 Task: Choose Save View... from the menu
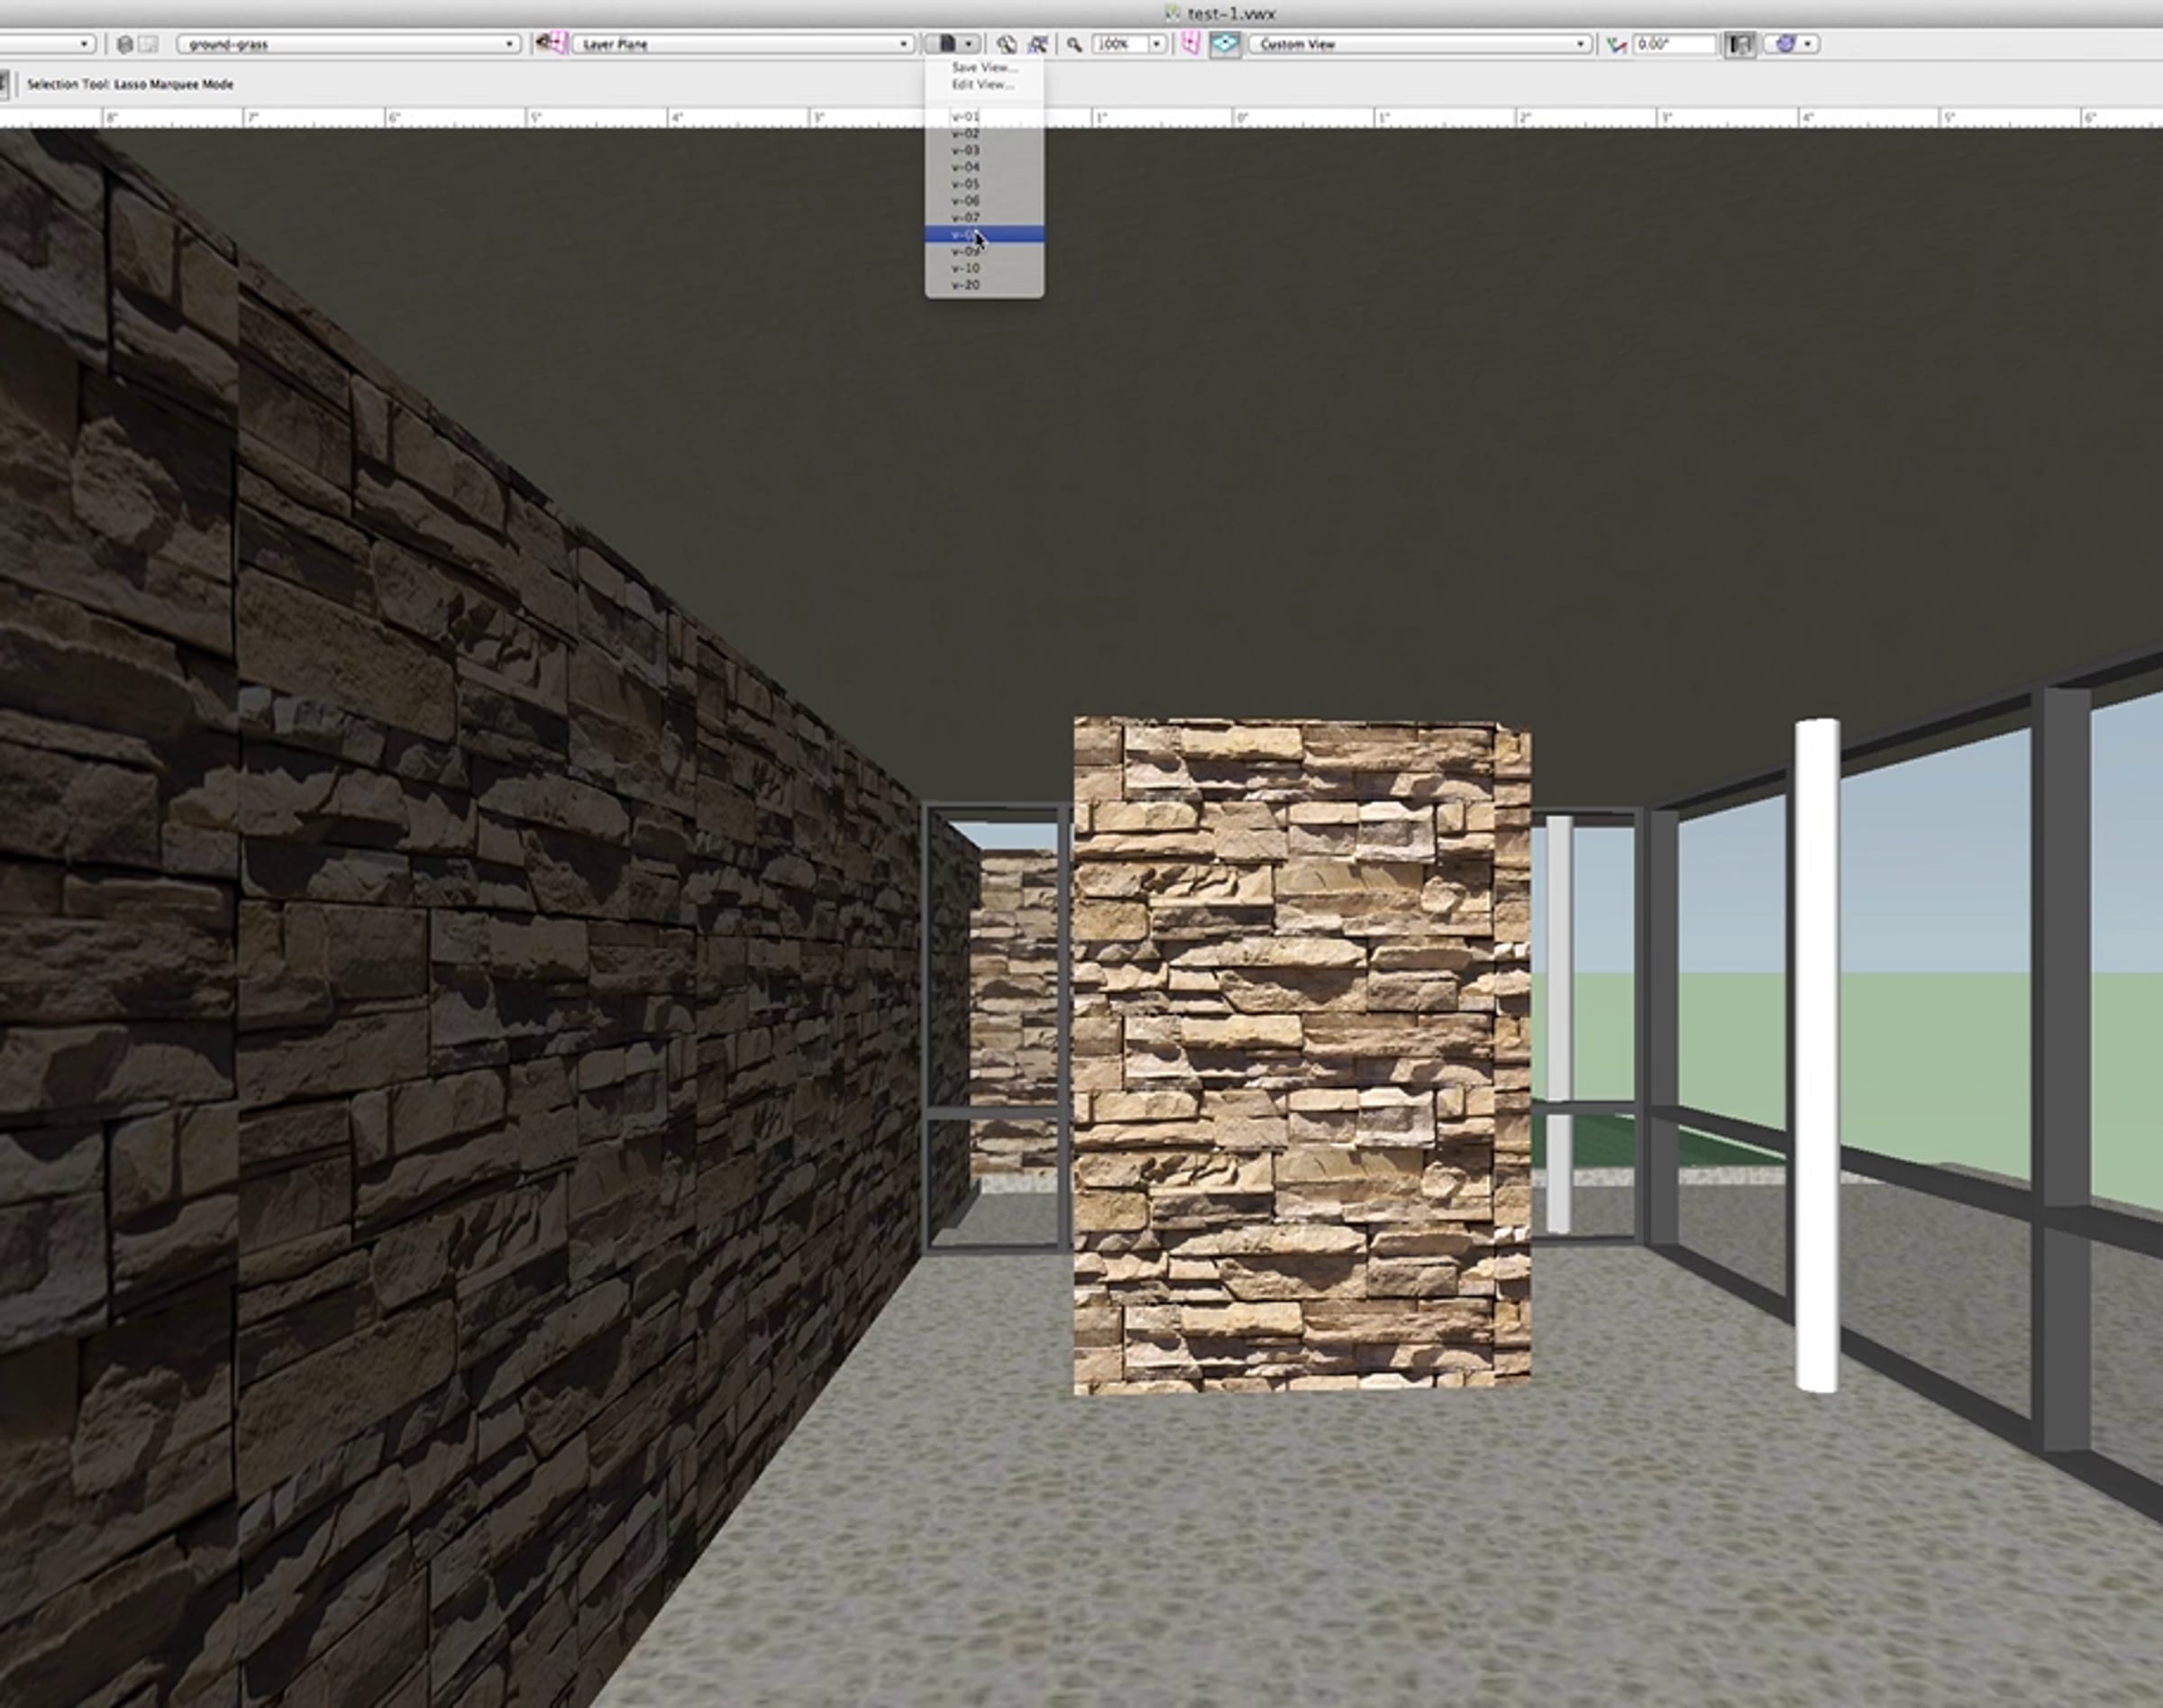pyautogui.click(x=984, y=67)
